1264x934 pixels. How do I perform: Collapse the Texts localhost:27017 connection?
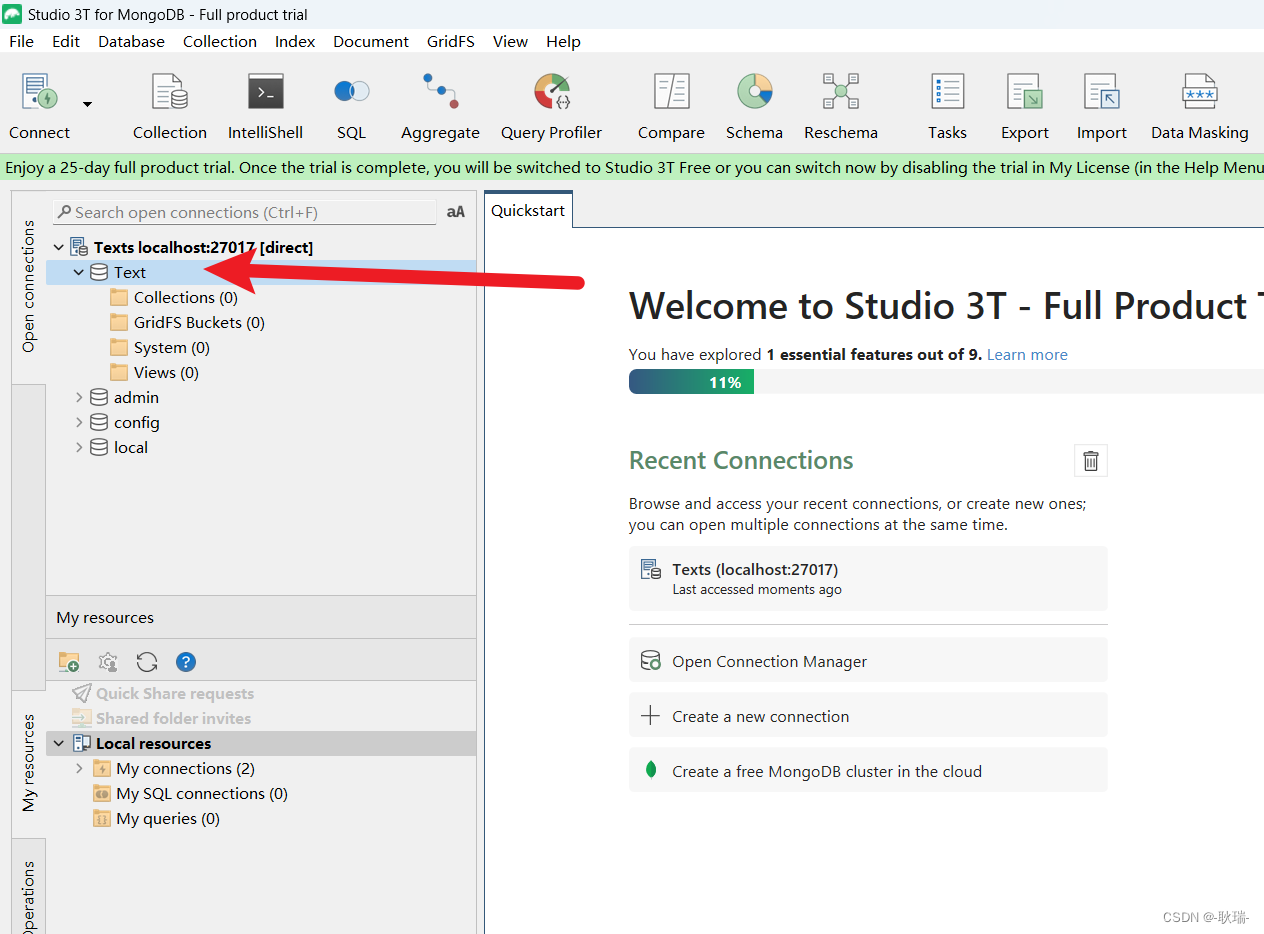click(59, 247)
